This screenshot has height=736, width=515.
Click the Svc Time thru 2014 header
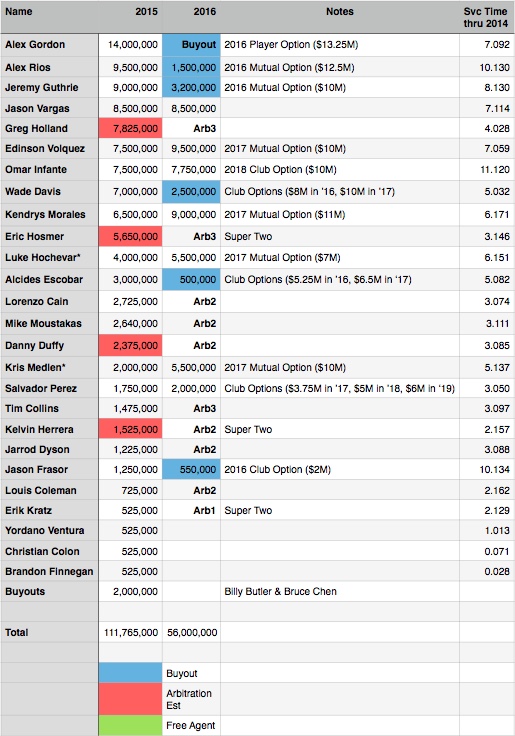point(485,17)
